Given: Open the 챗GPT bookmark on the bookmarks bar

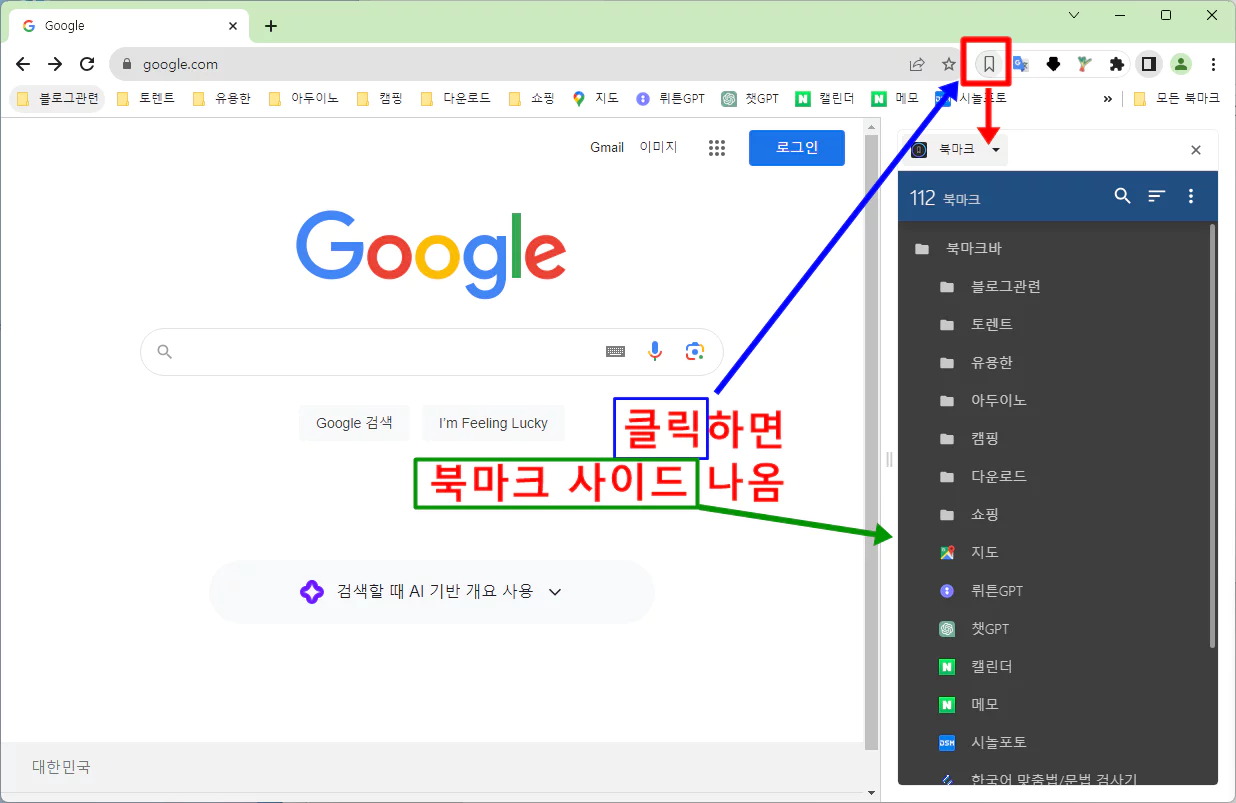Looking at the screenshot, I should [x=750, y=99].
